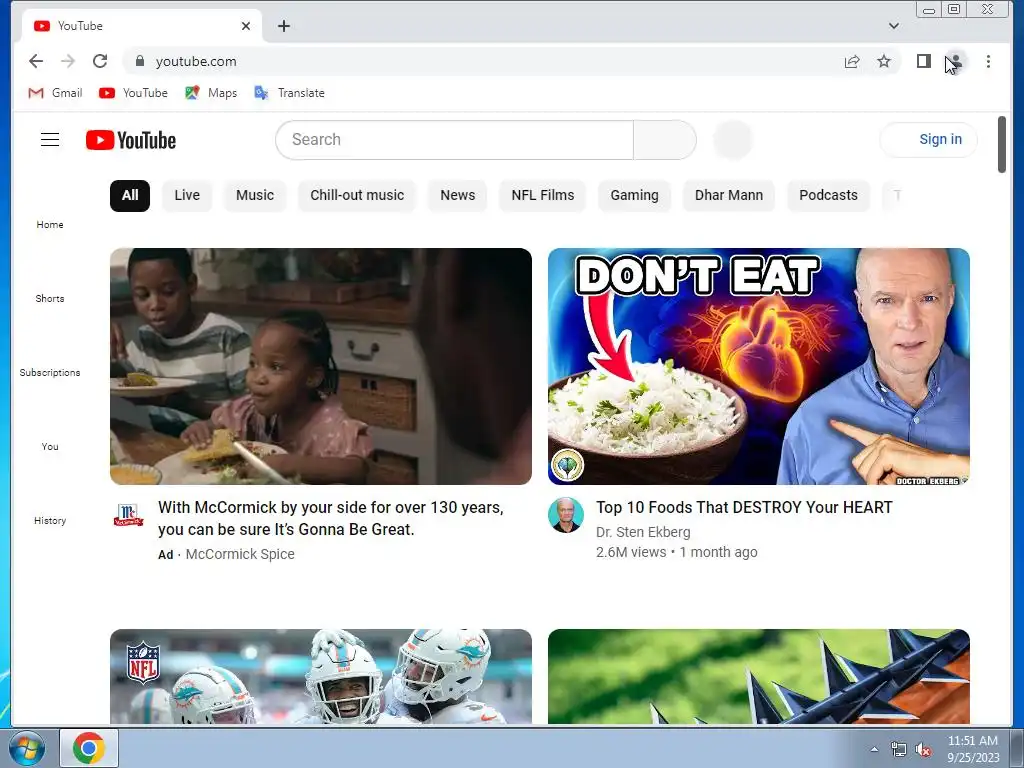Open taskbar clock showing 11:51 AM
The width and height of the screenshot is (1024, 768).
(x=973, y=749)
